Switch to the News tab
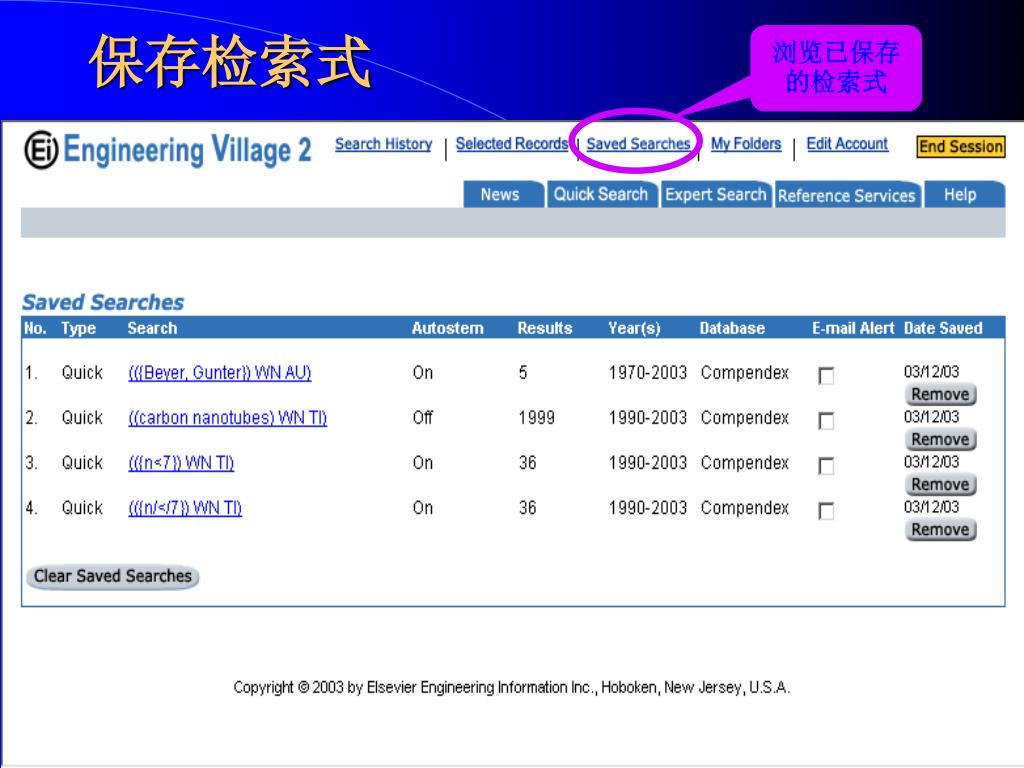The image size is (1024, 768). tap(503, 195)
